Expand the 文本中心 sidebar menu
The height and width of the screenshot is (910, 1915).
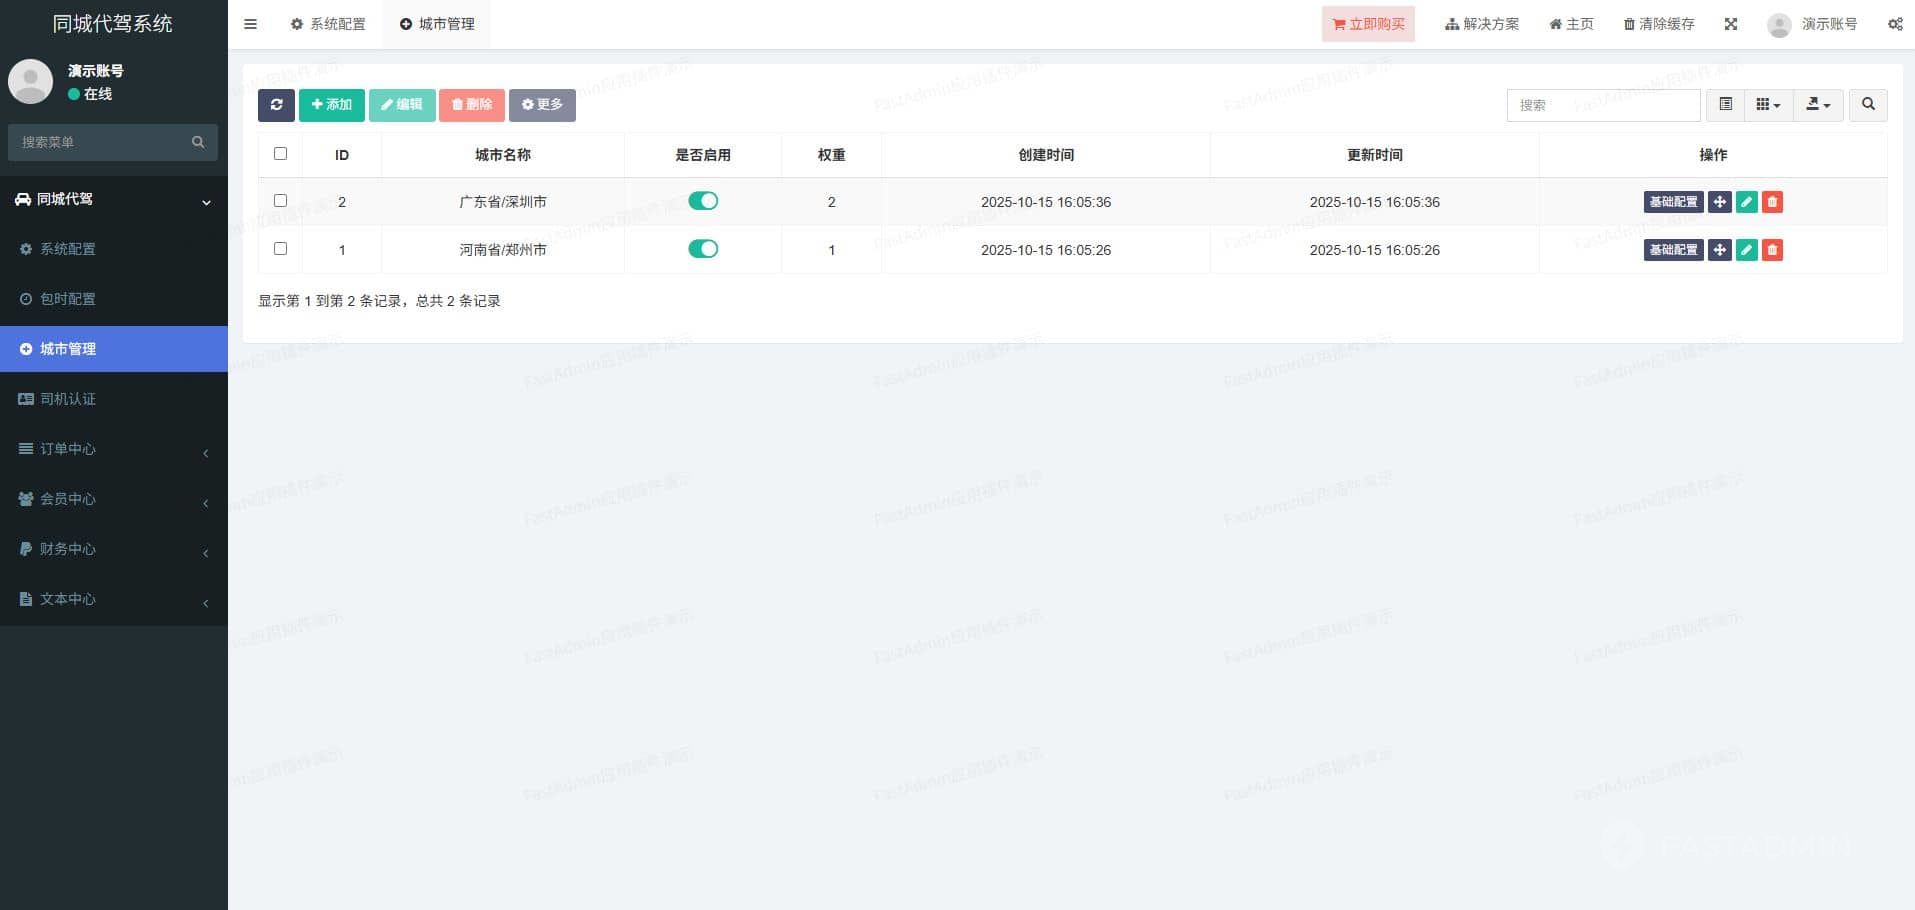[114, 599]
